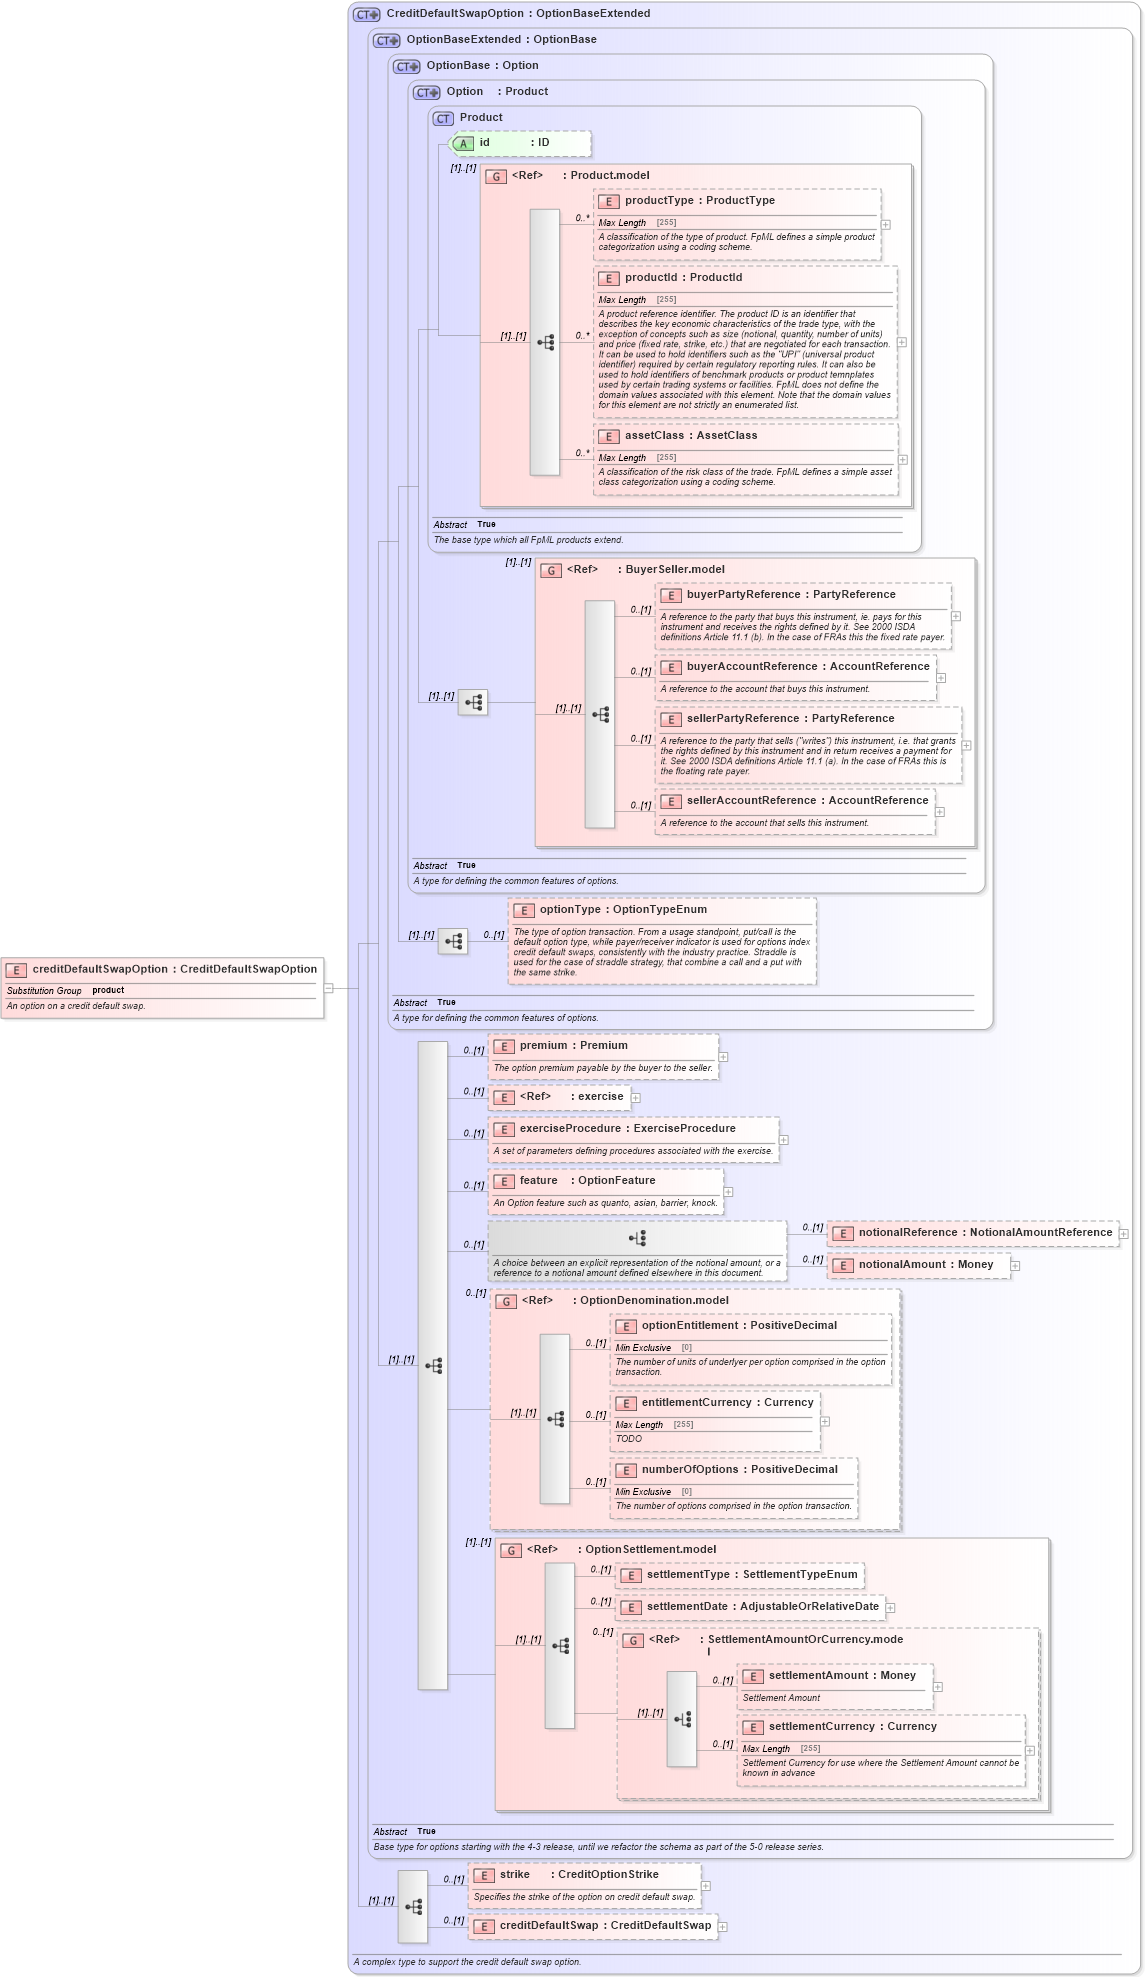
Task: Expand the settlementAmount element
Action: coord(938,1687)
